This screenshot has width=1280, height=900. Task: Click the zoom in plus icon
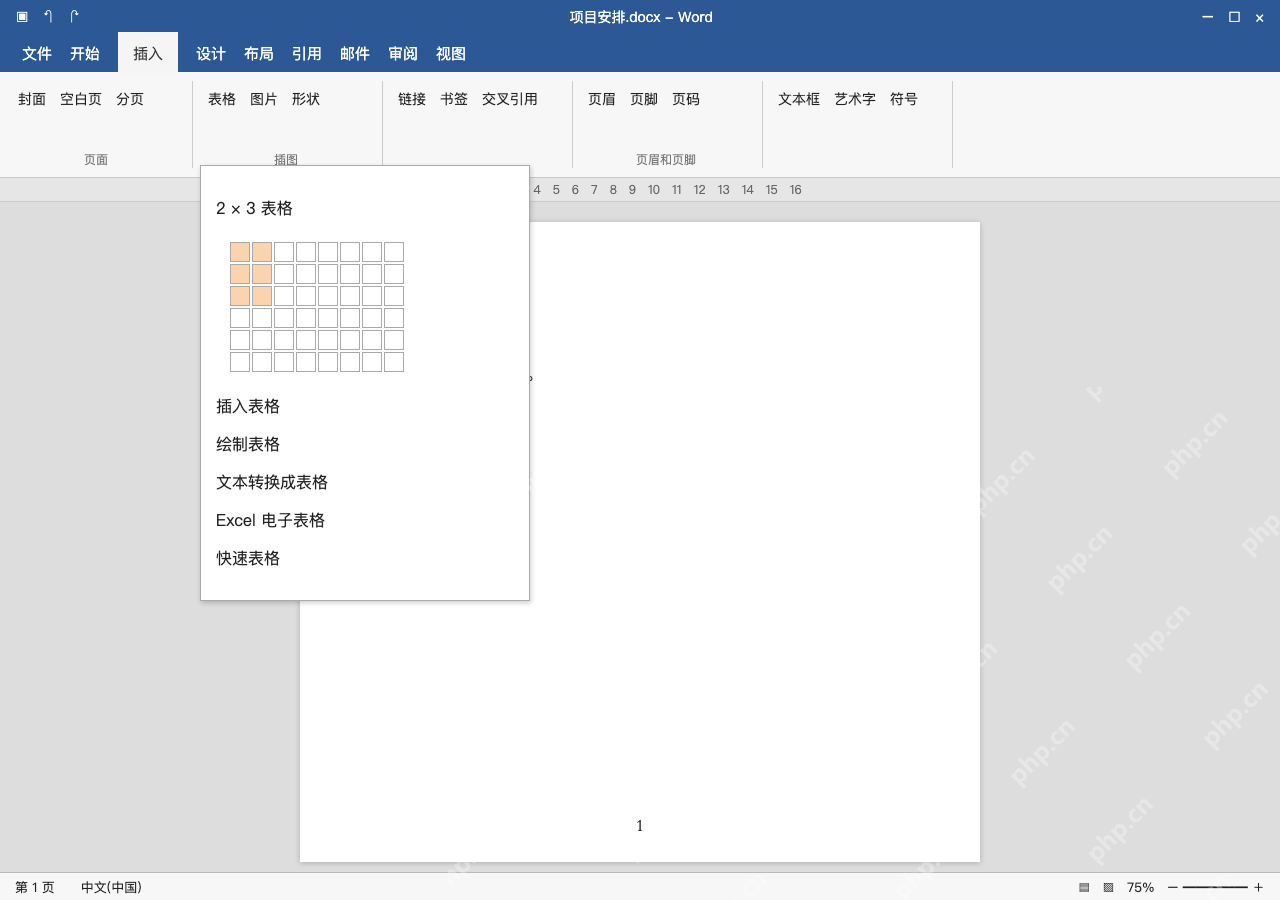[x=1258, y=887]
